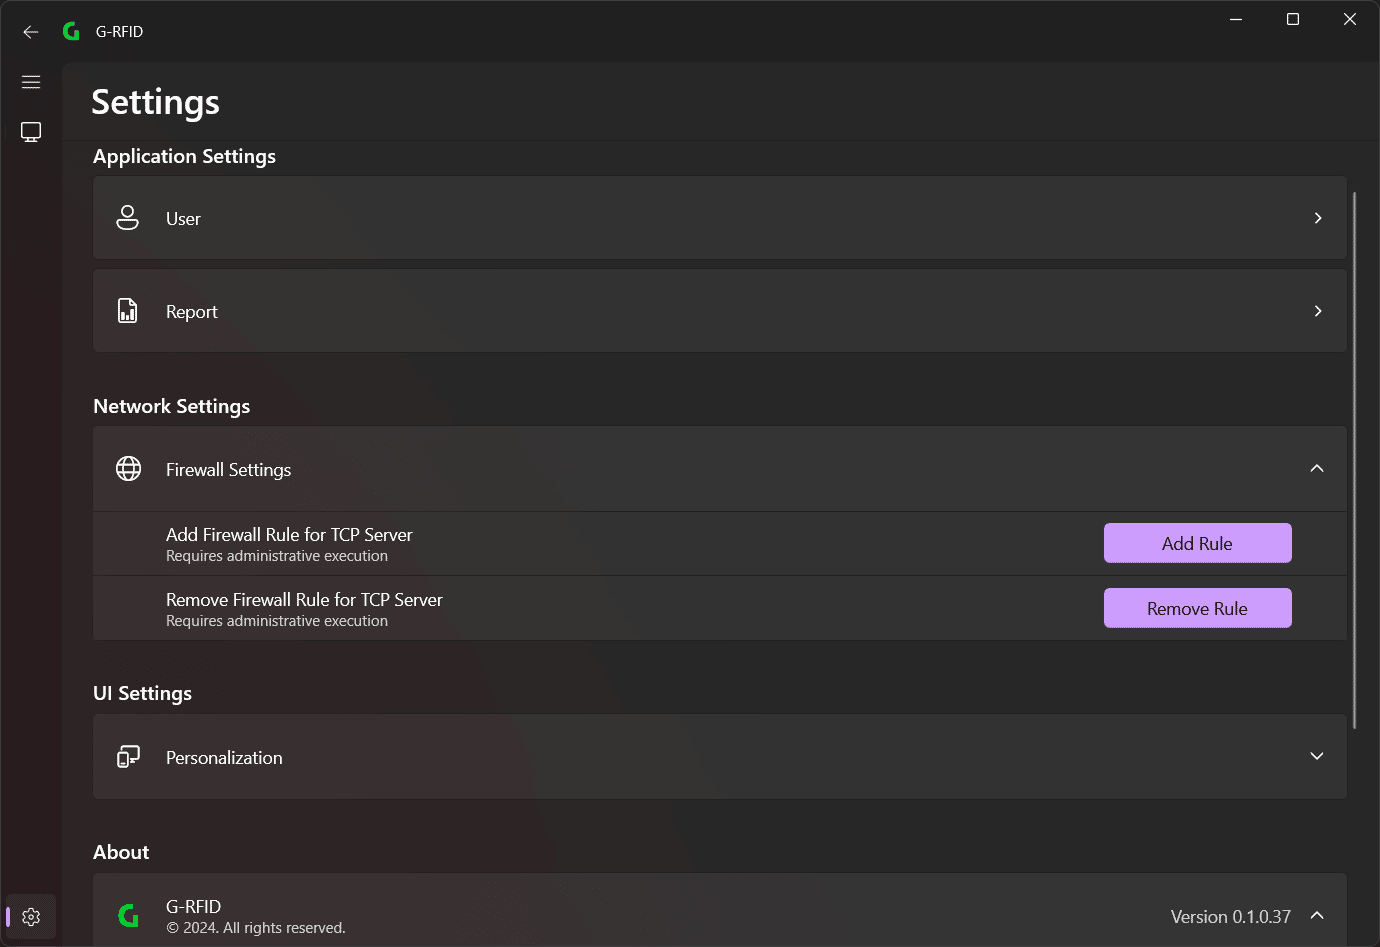This screenshot has height=947, width=1380.
Task: Open User page via right chevron
Action: [x=1318, y=218]
